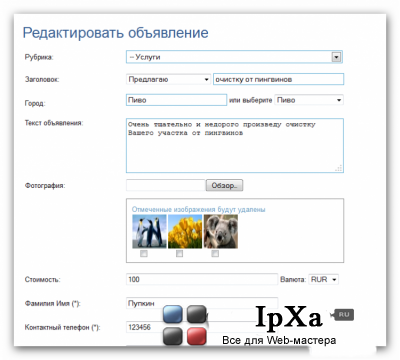Screen dimensions: 400x360
Task: Check the box under the koala image
Action: [x=215, y=254]
